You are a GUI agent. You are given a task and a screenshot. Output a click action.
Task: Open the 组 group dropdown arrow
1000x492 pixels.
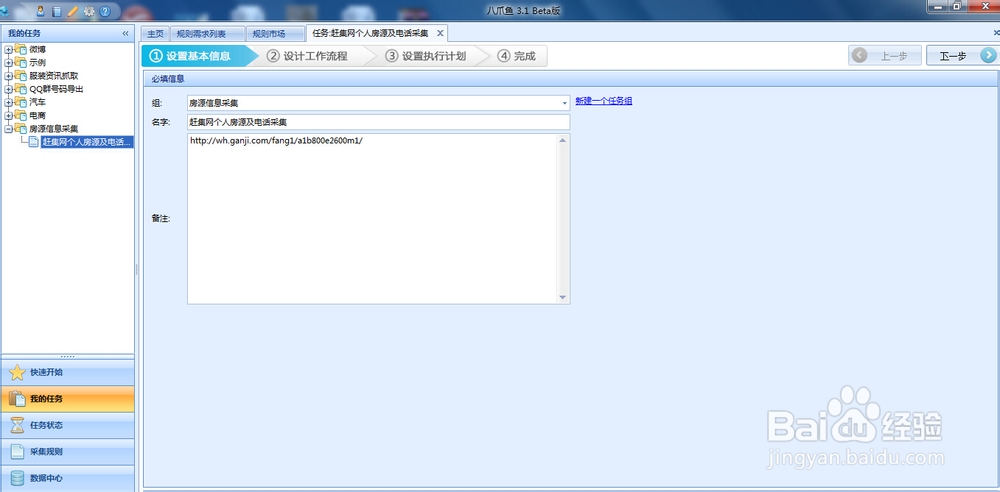(564, 103)
